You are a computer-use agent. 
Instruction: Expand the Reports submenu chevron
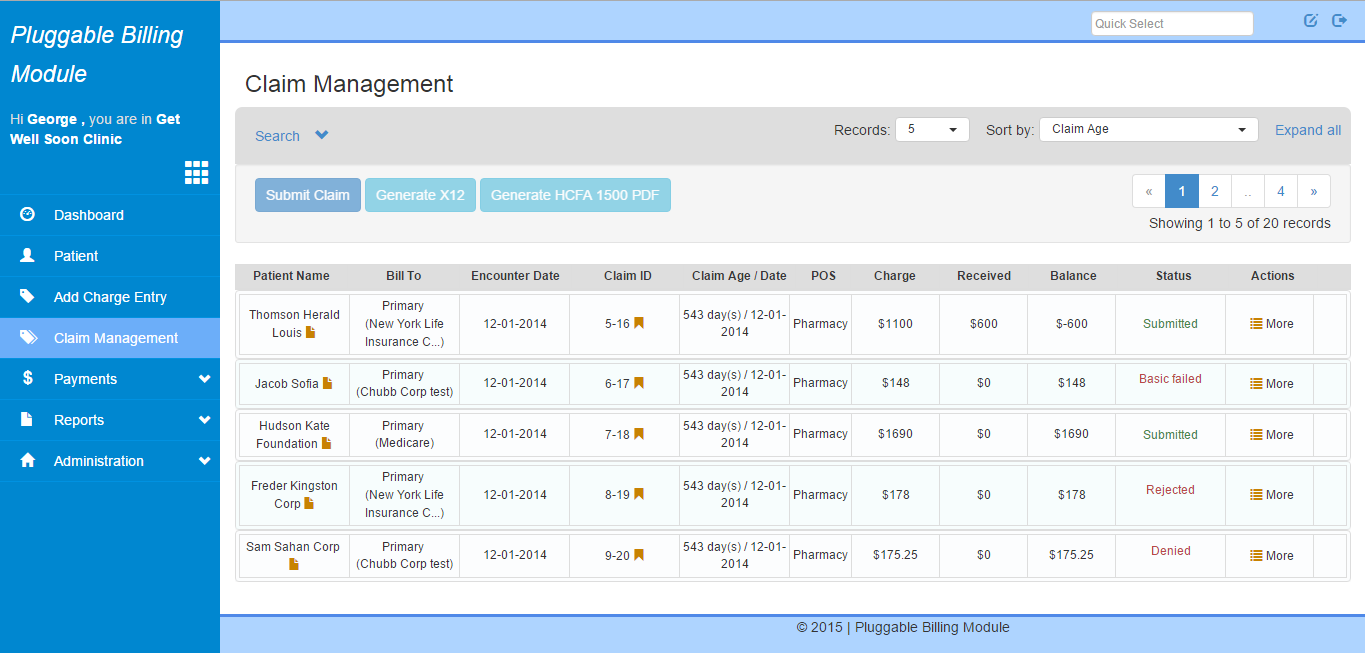tap(205, 420)
